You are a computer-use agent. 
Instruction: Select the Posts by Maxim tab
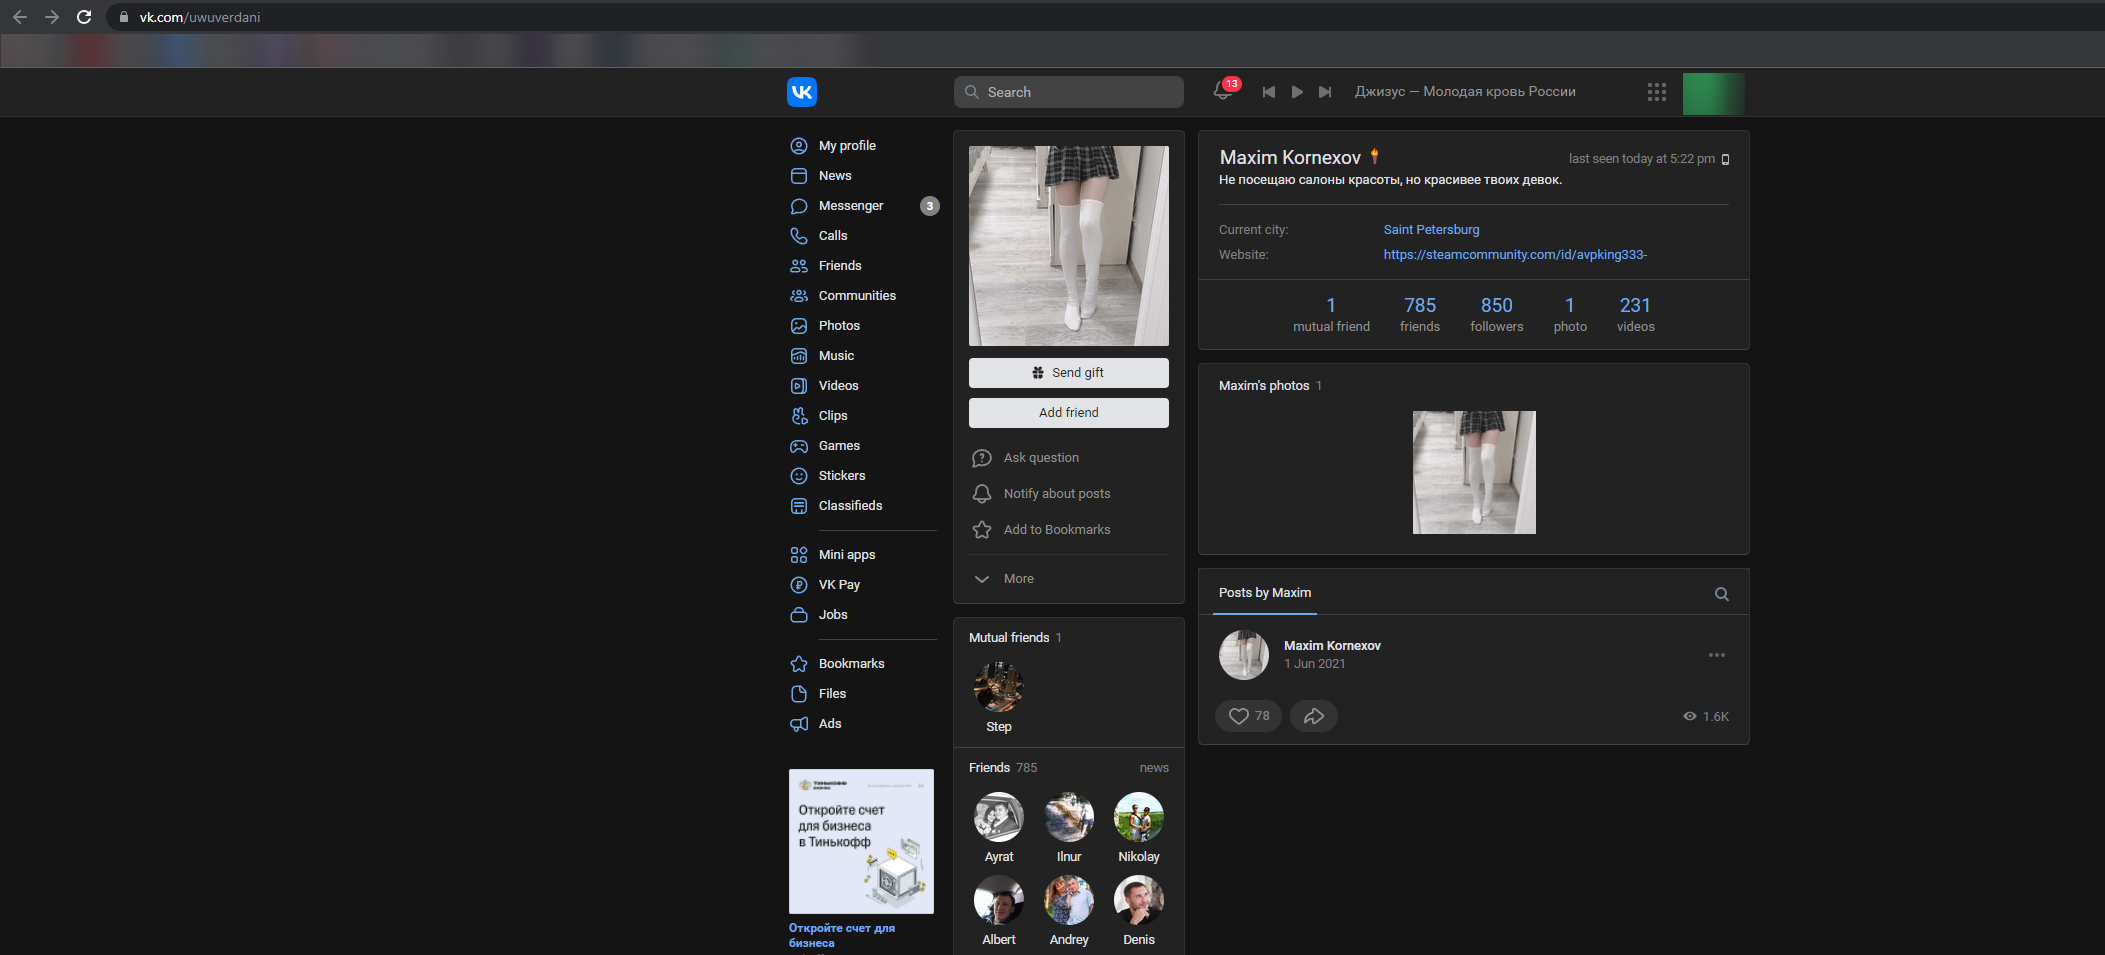tap(1264, 593)
